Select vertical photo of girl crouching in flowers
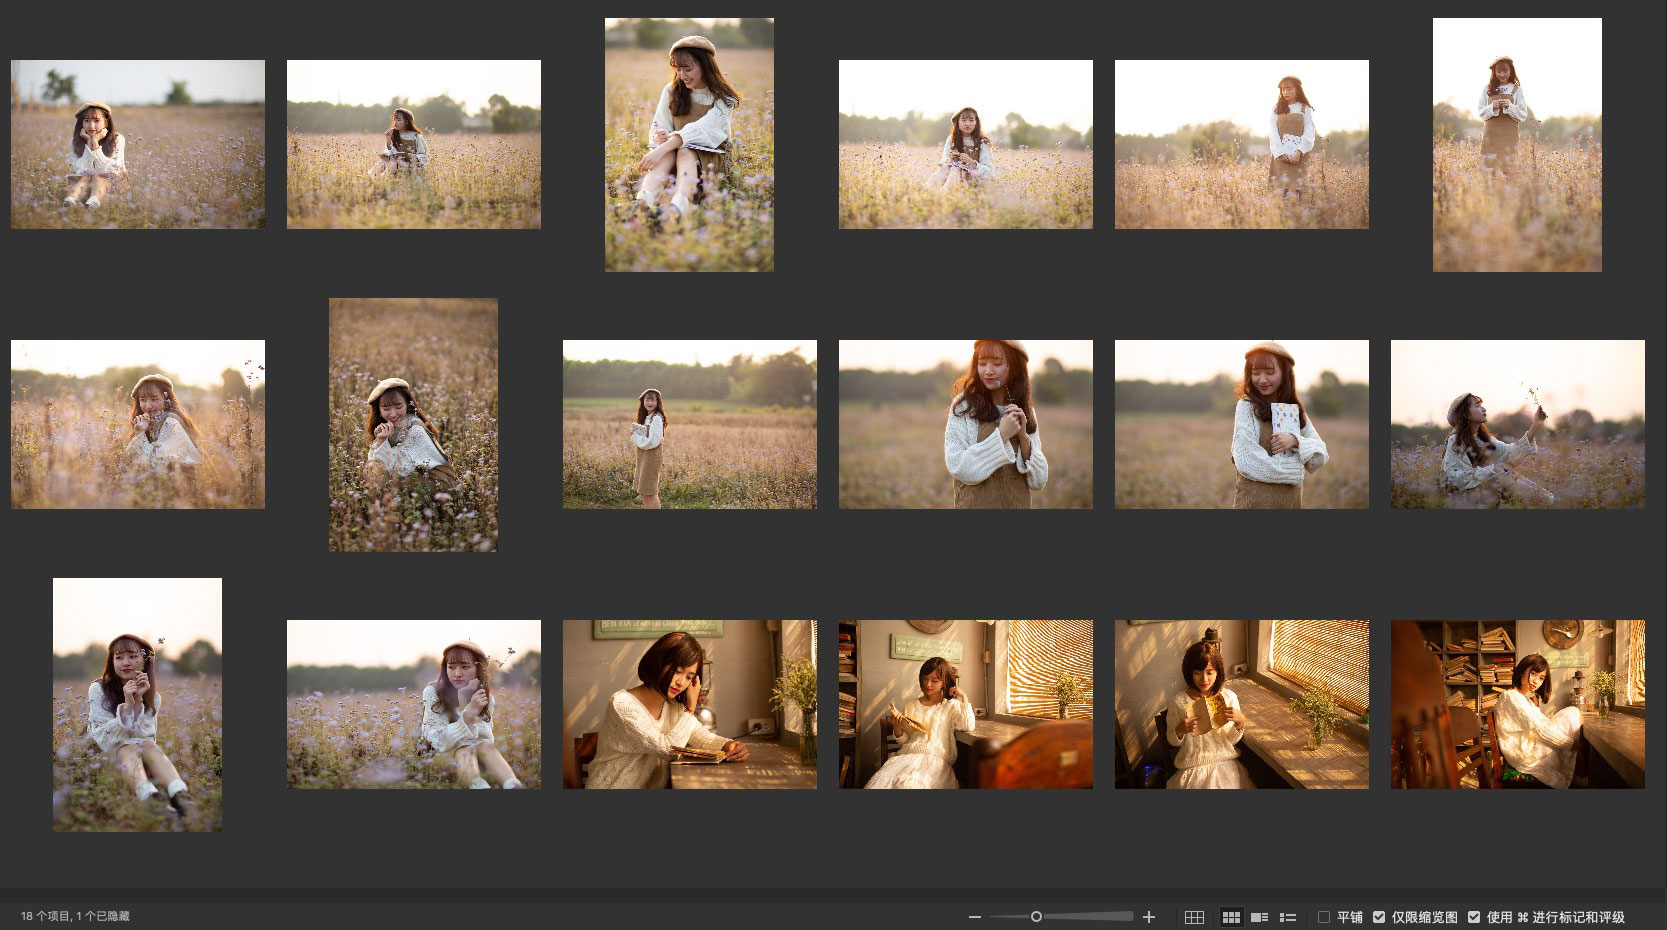Viewport: 1667px width, 930px height. pos(413,424)
